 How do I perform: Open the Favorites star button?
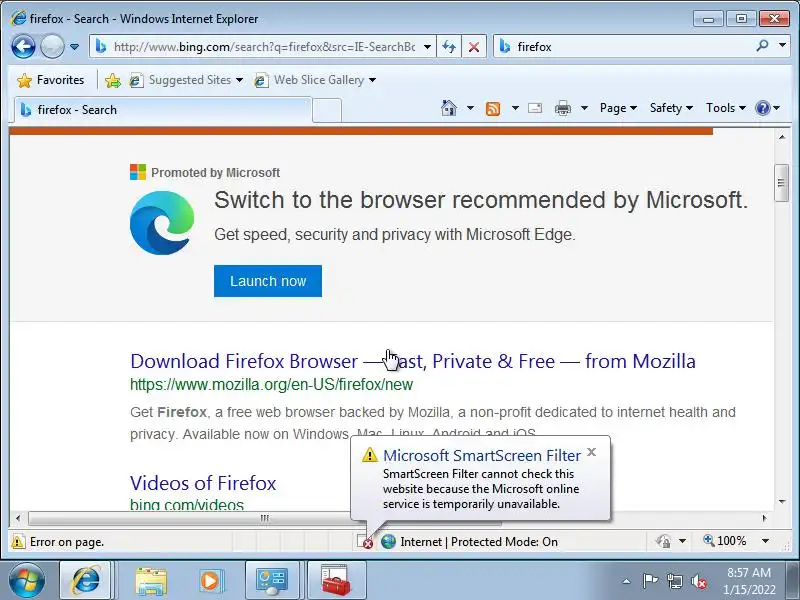[x=50, y=80]
